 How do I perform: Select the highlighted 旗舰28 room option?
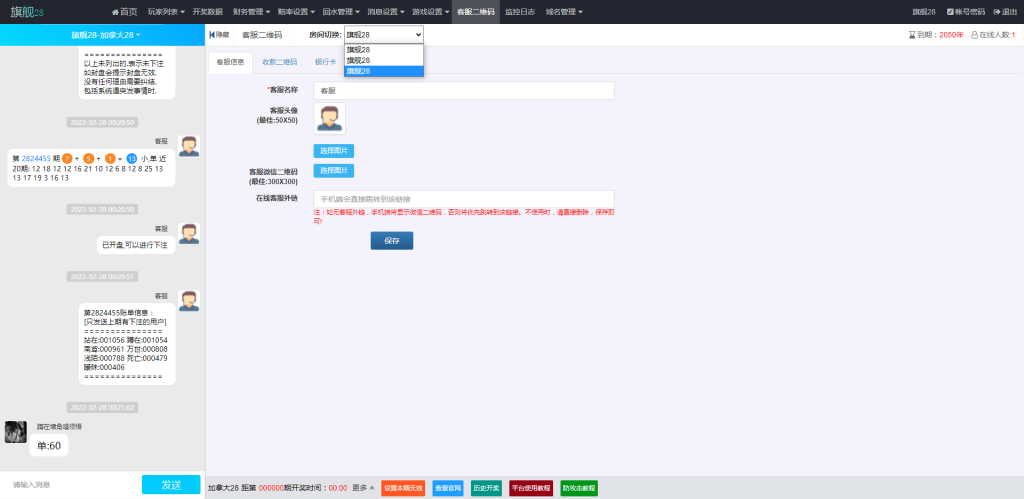pos(384,71)
